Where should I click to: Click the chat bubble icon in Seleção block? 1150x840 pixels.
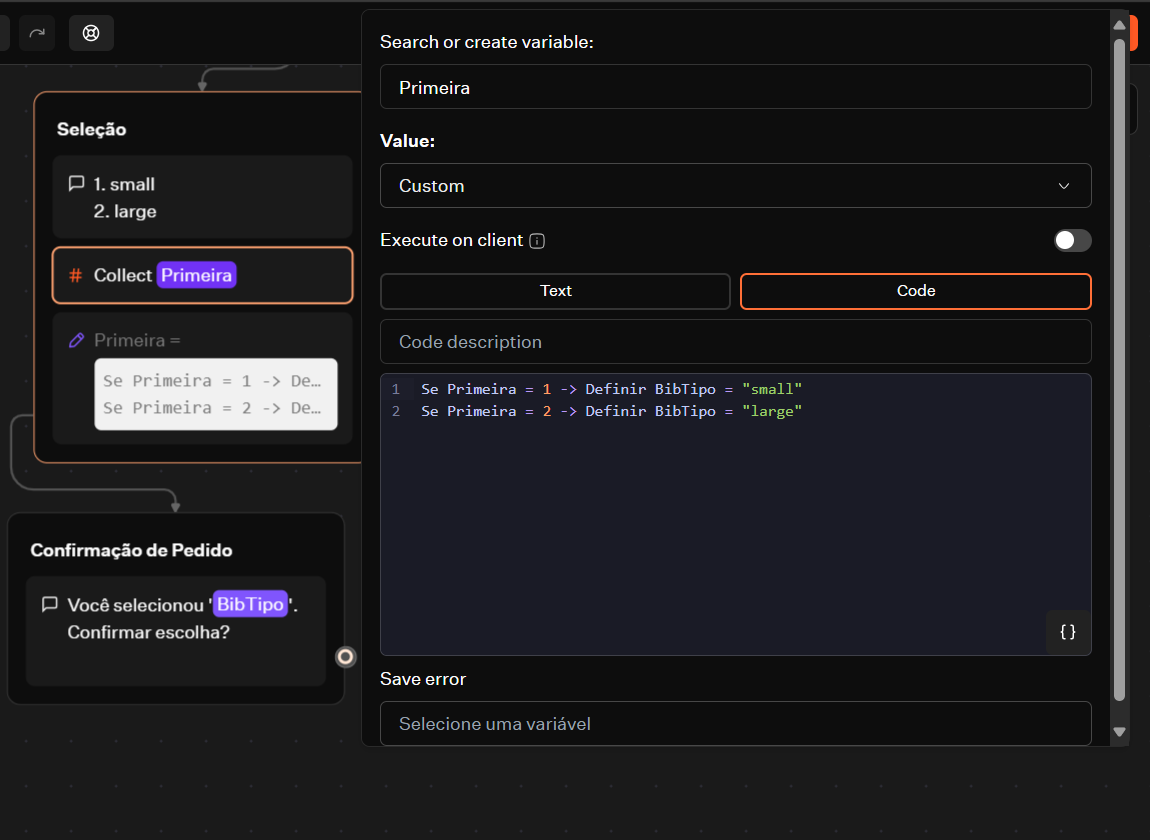[x=76, y=184]
